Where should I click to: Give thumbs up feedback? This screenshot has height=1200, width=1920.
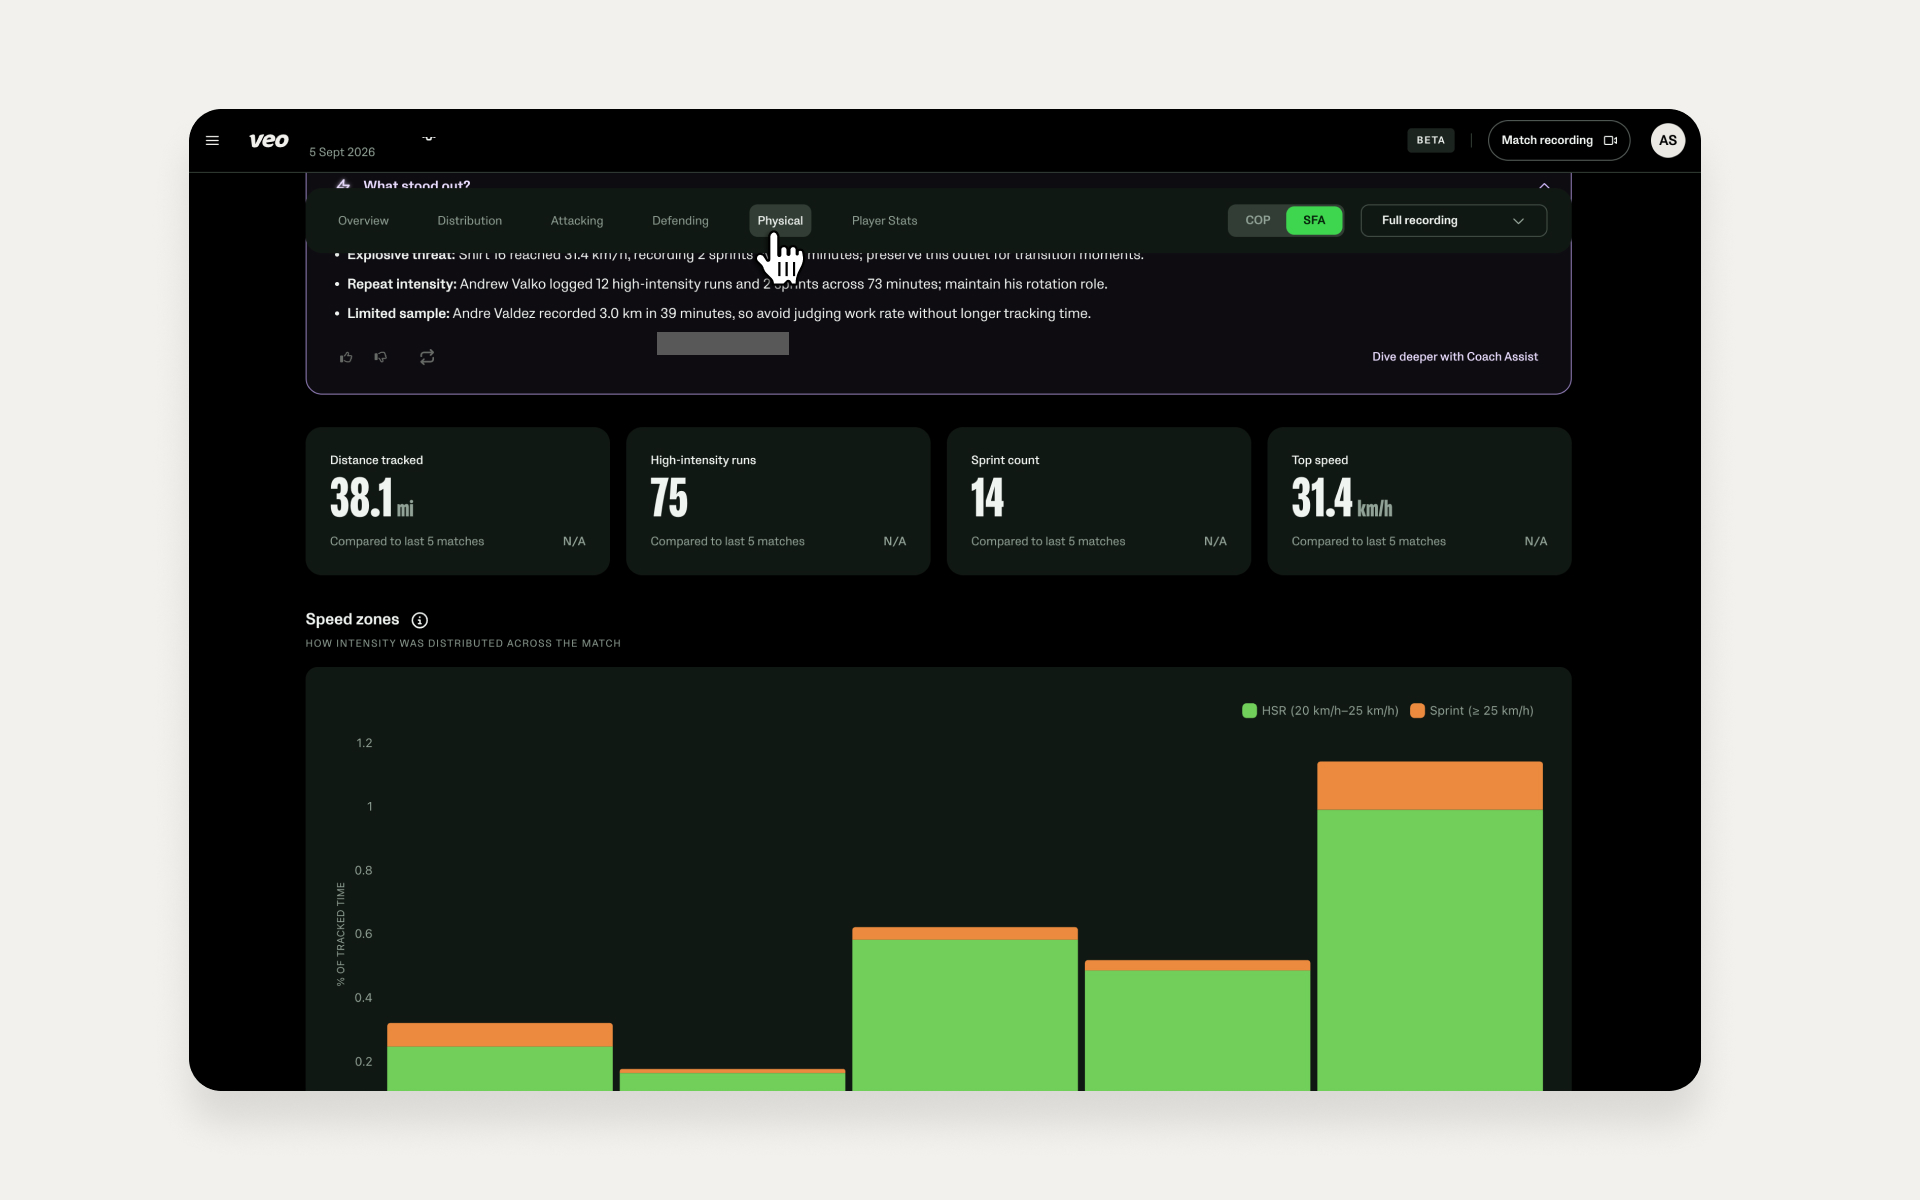tap(346, 357)
